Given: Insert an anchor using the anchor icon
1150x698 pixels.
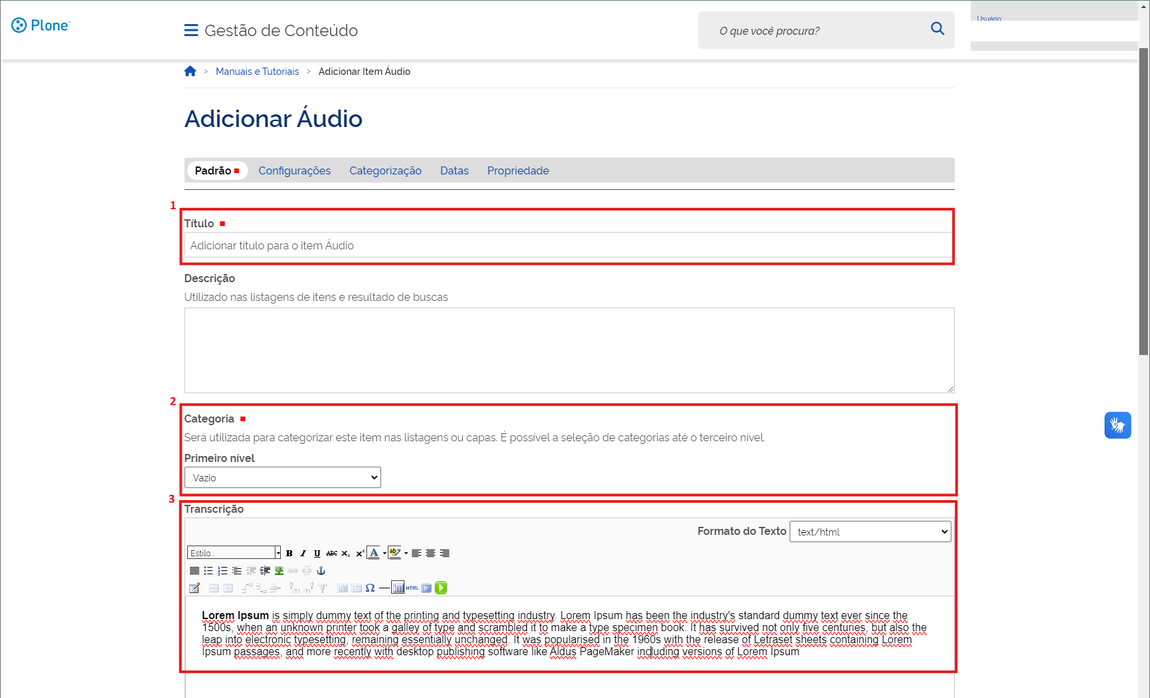Looking at the screenshot, I should (x=321, y=571).
